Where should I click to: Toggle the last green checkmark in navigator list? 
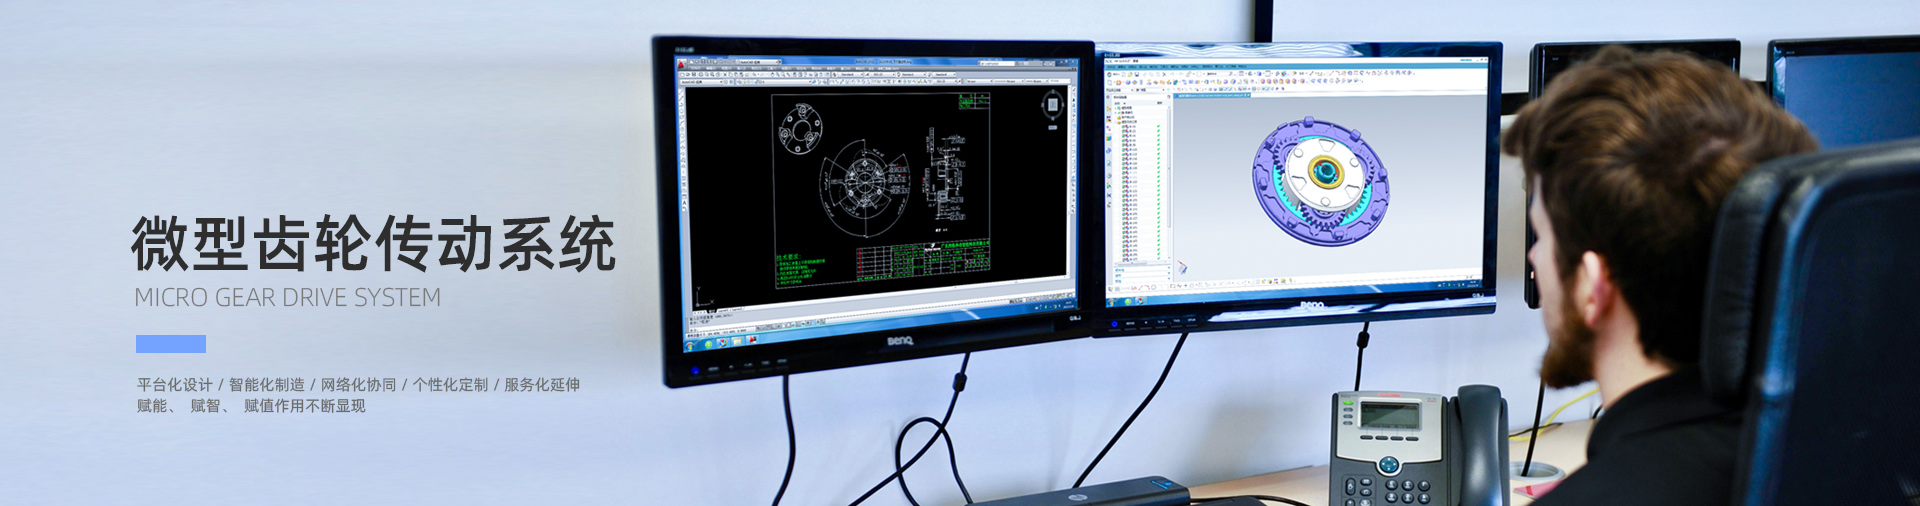click(1159, 256)
